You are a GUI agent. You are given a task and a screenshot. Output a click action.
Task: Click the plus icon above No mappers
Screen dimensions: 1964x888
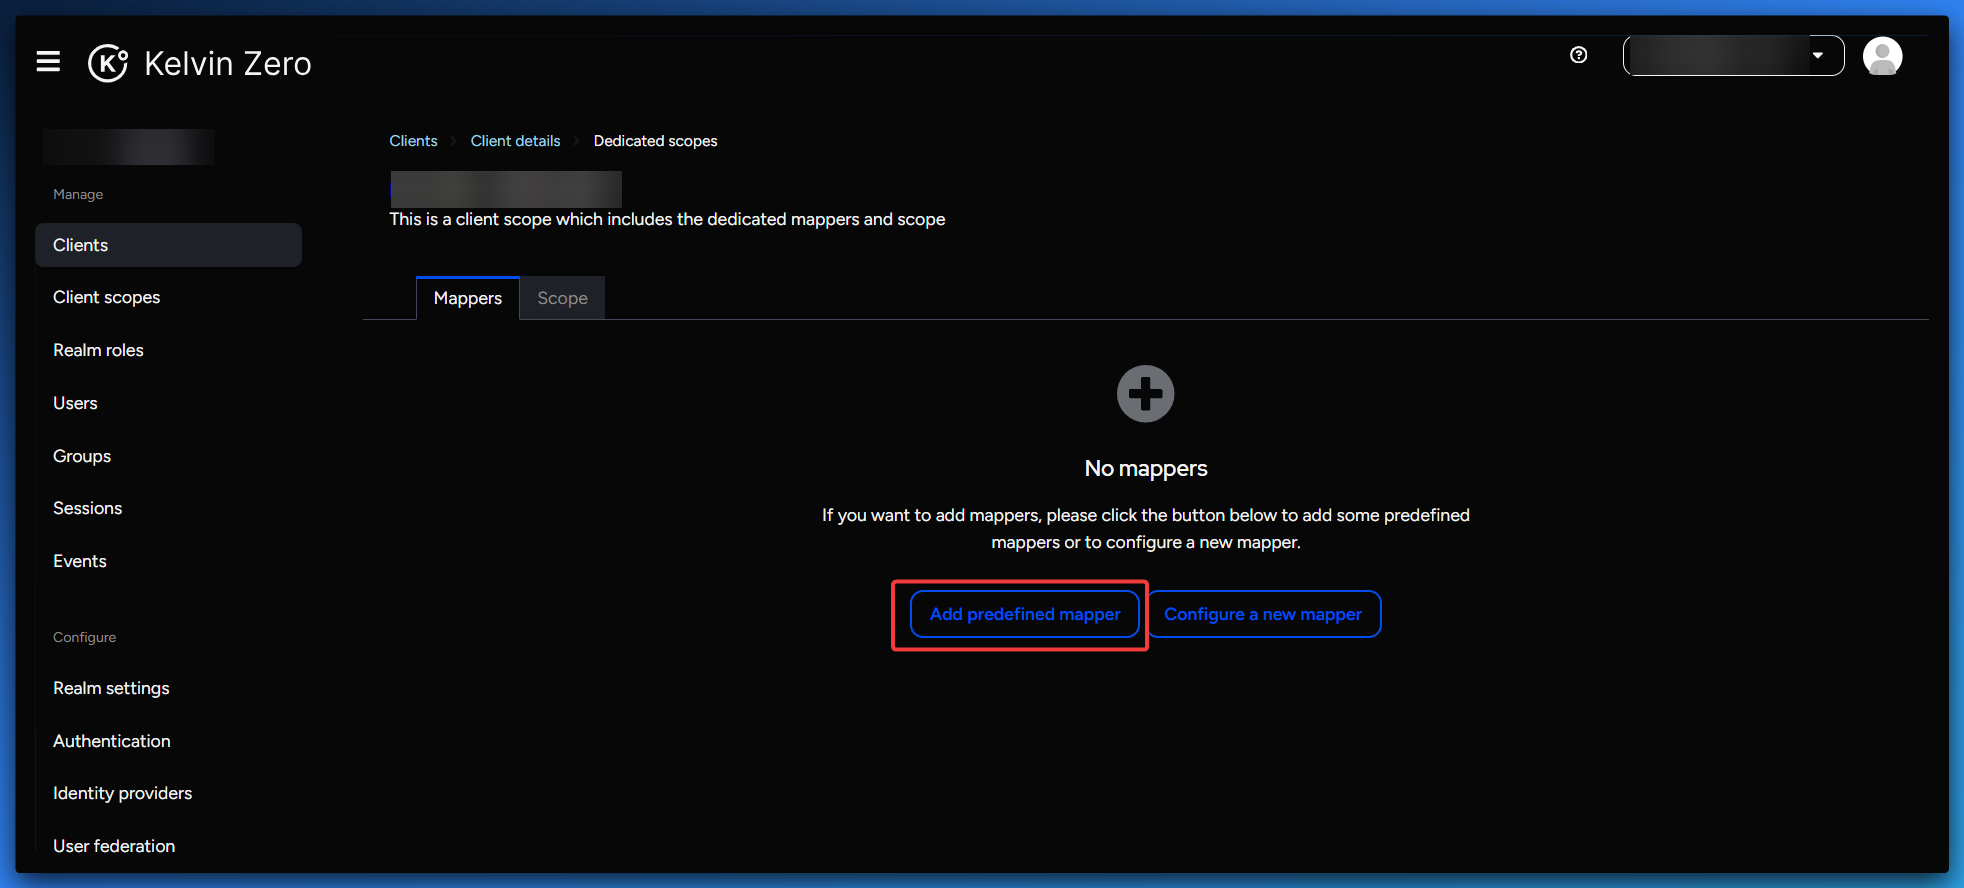click(1145, 394)
